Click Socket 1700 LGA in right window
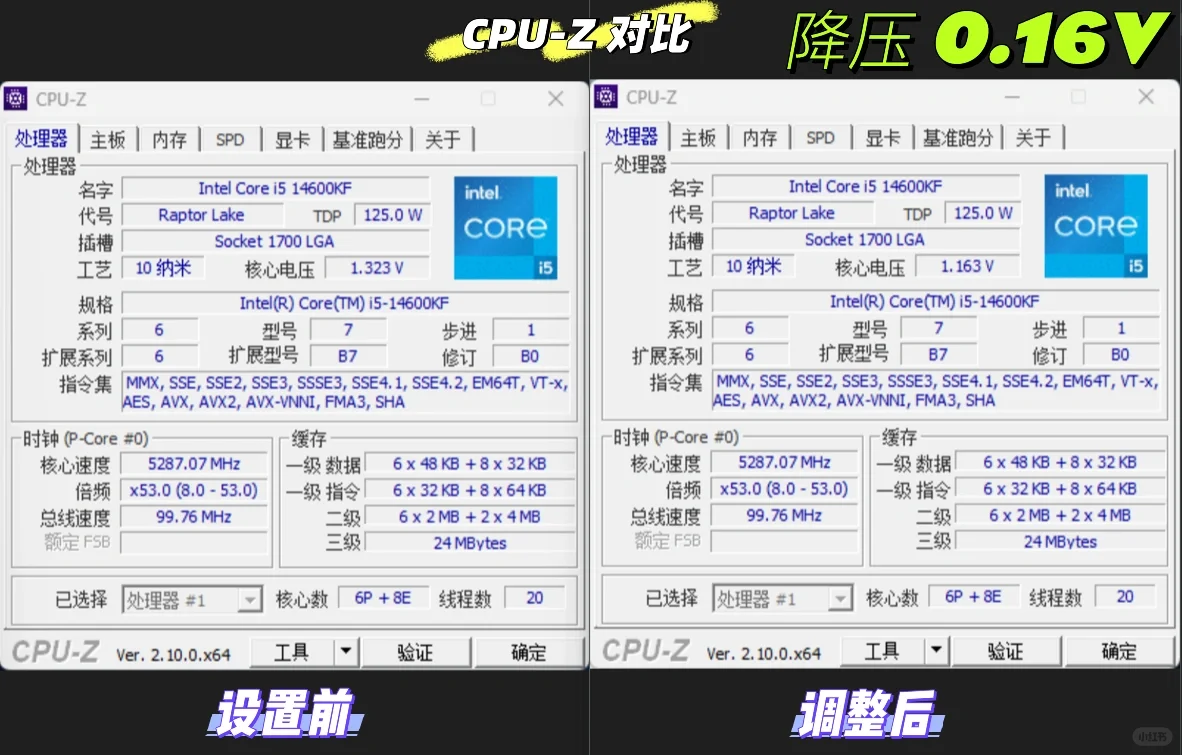The height and width of the screenshot is (755, 1182). 865,240
